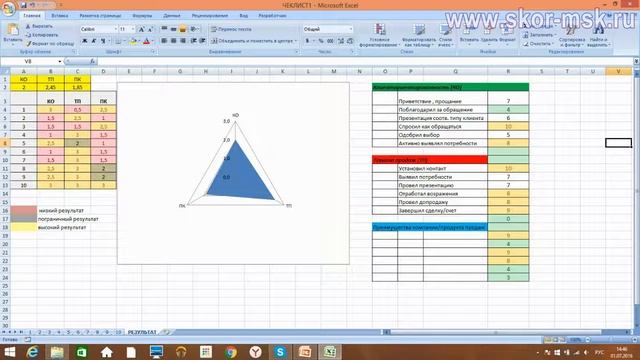
Task: Decrease font size with smaller A
Action: tap(150, 29)
